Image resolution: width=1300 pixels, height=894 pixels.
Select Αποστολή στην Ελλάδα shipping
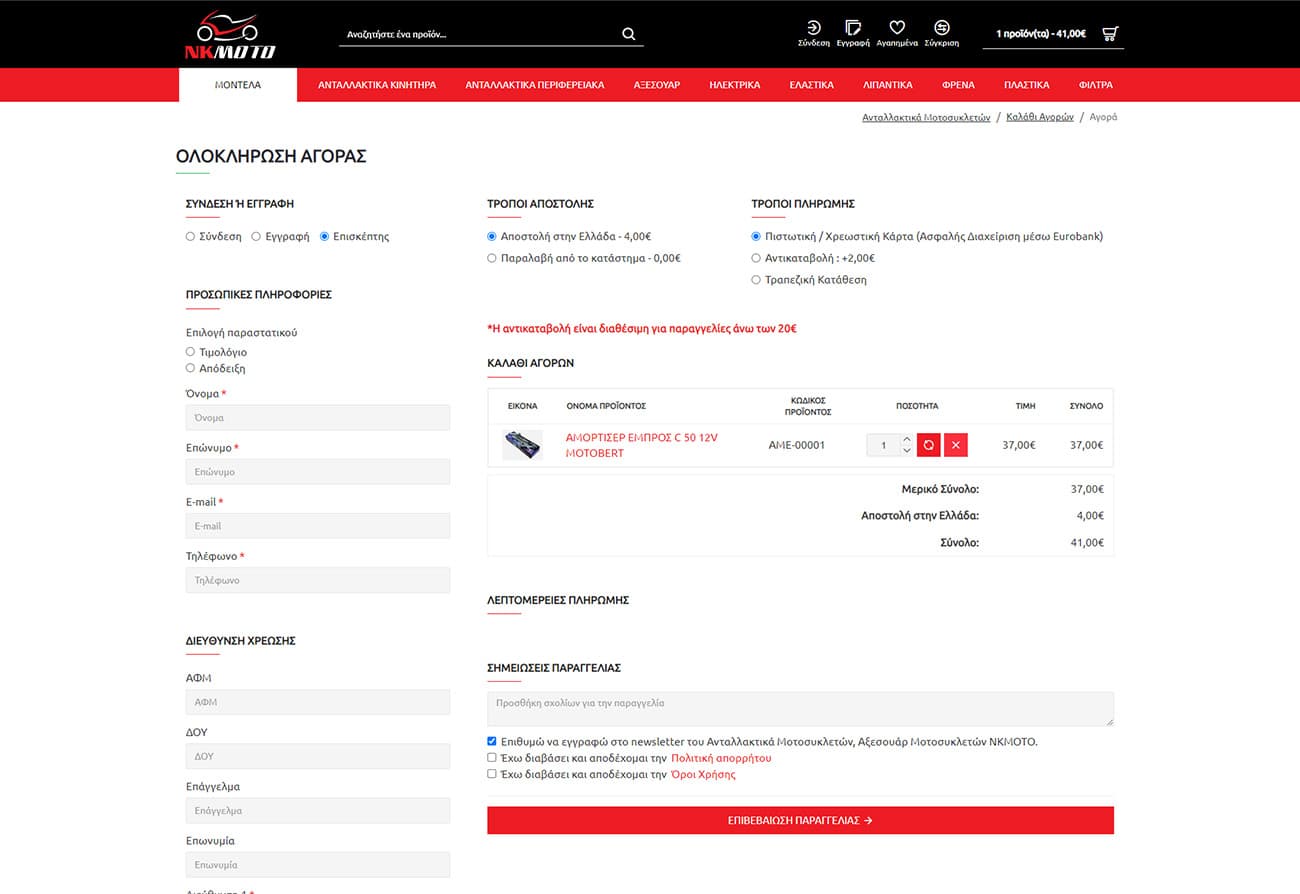click(x=492, y=237)
